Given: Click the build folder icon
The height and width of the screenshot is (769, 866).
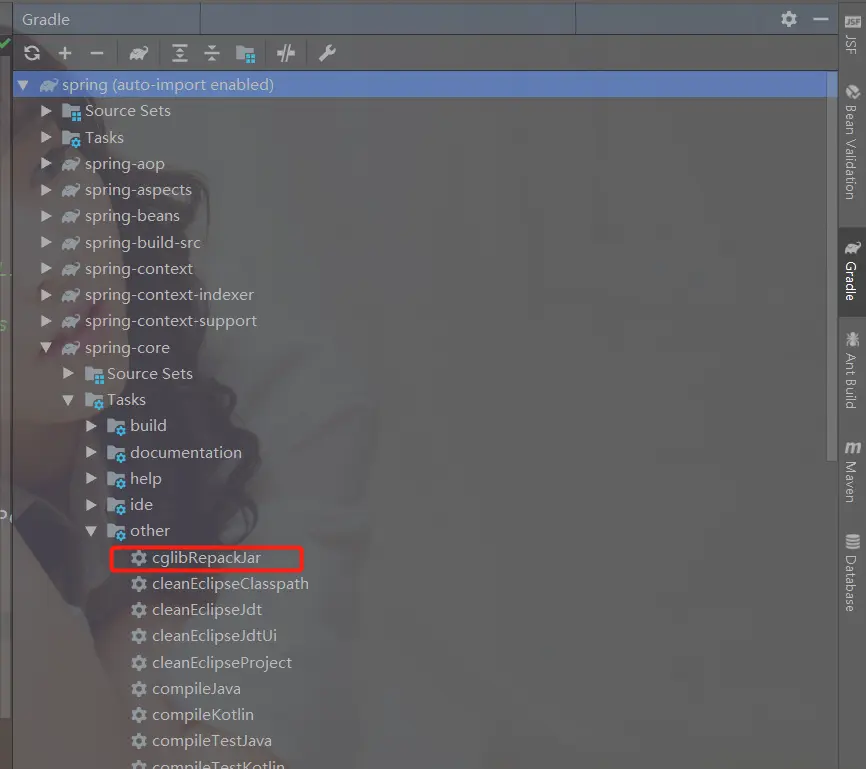Looking at the screenshot, I should [116, 426].
